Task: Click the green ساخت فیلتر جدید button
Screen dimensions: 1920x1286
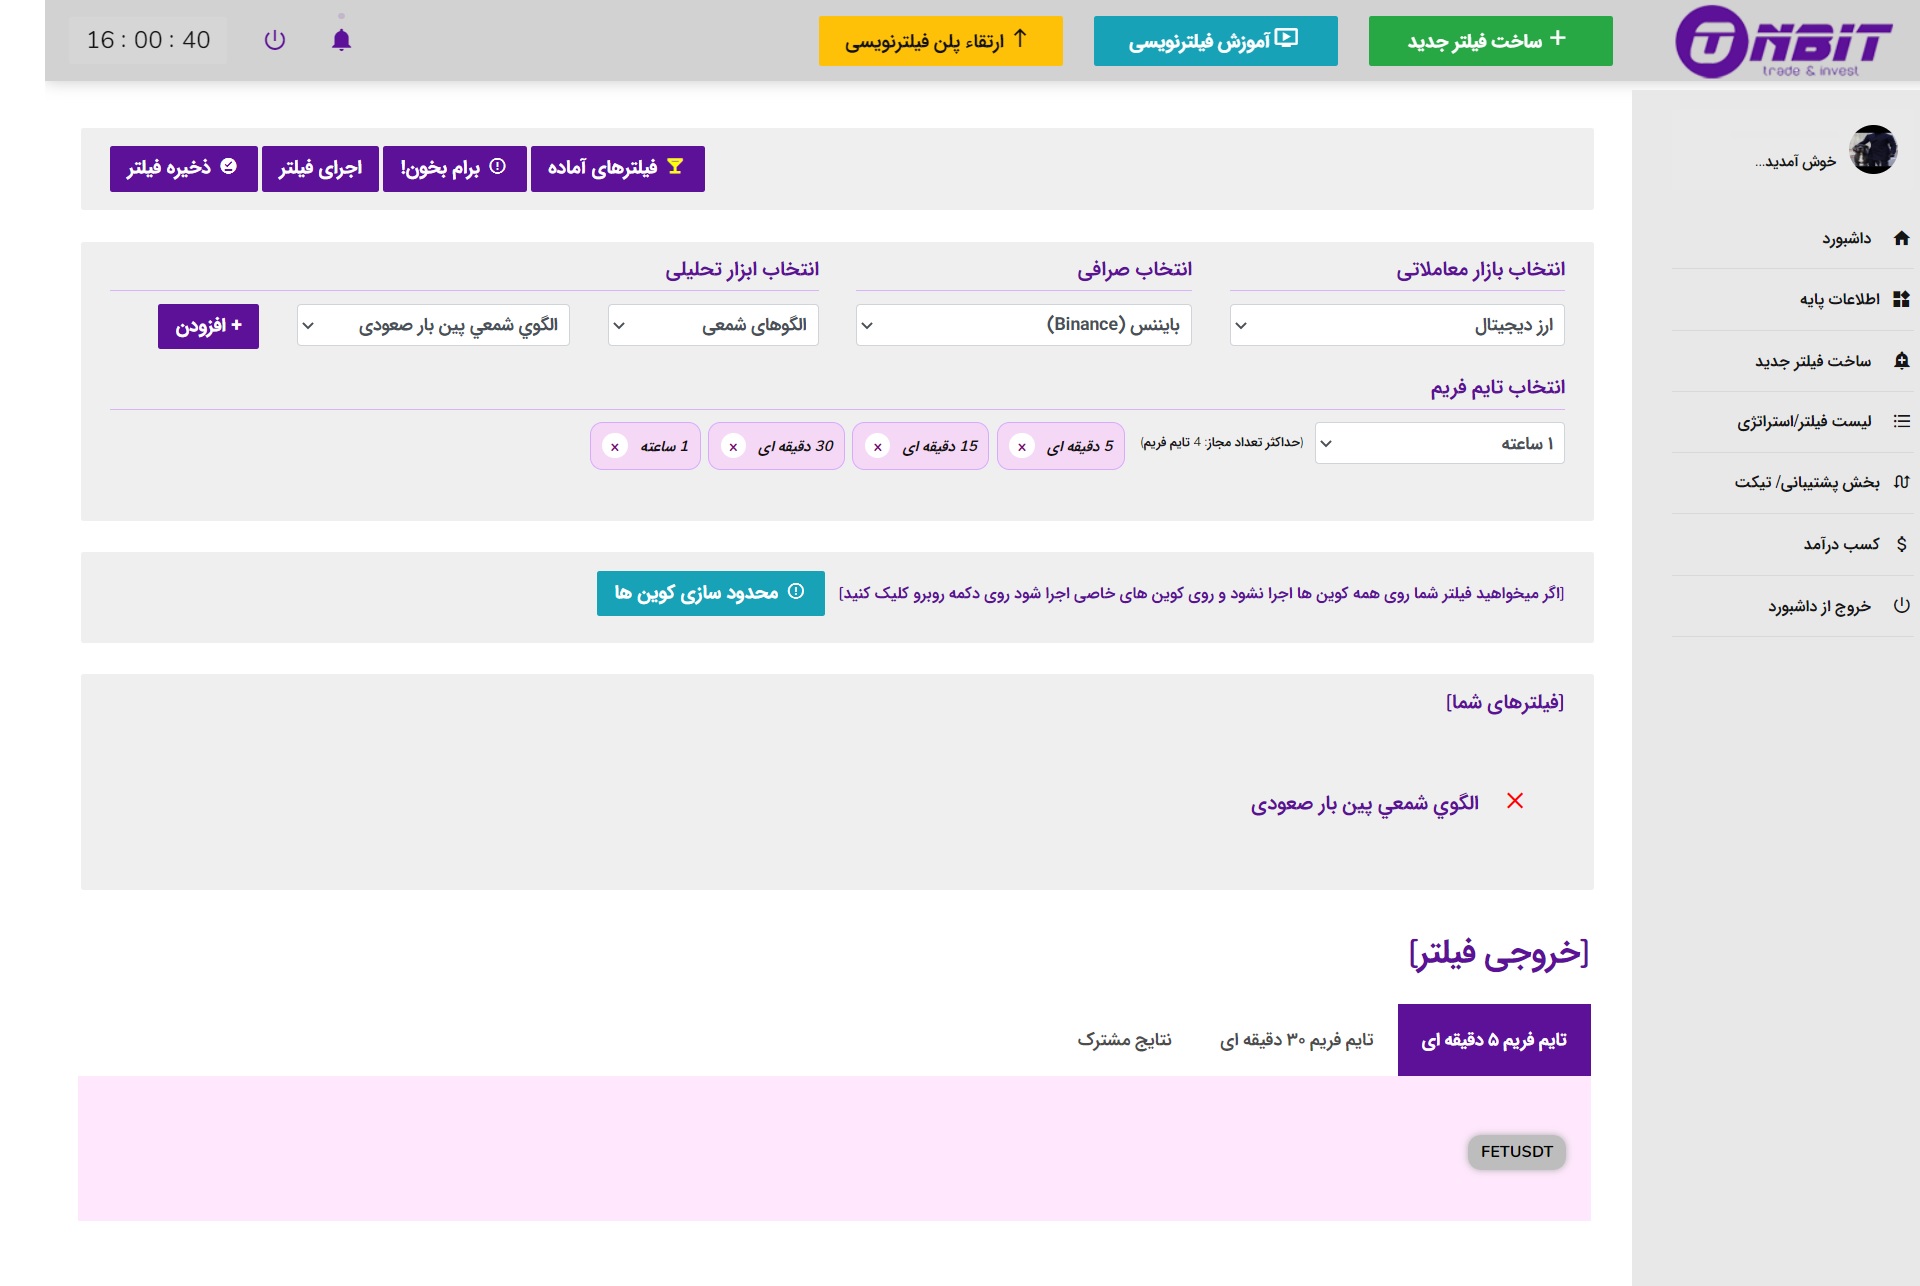Action: [1489, 41]
